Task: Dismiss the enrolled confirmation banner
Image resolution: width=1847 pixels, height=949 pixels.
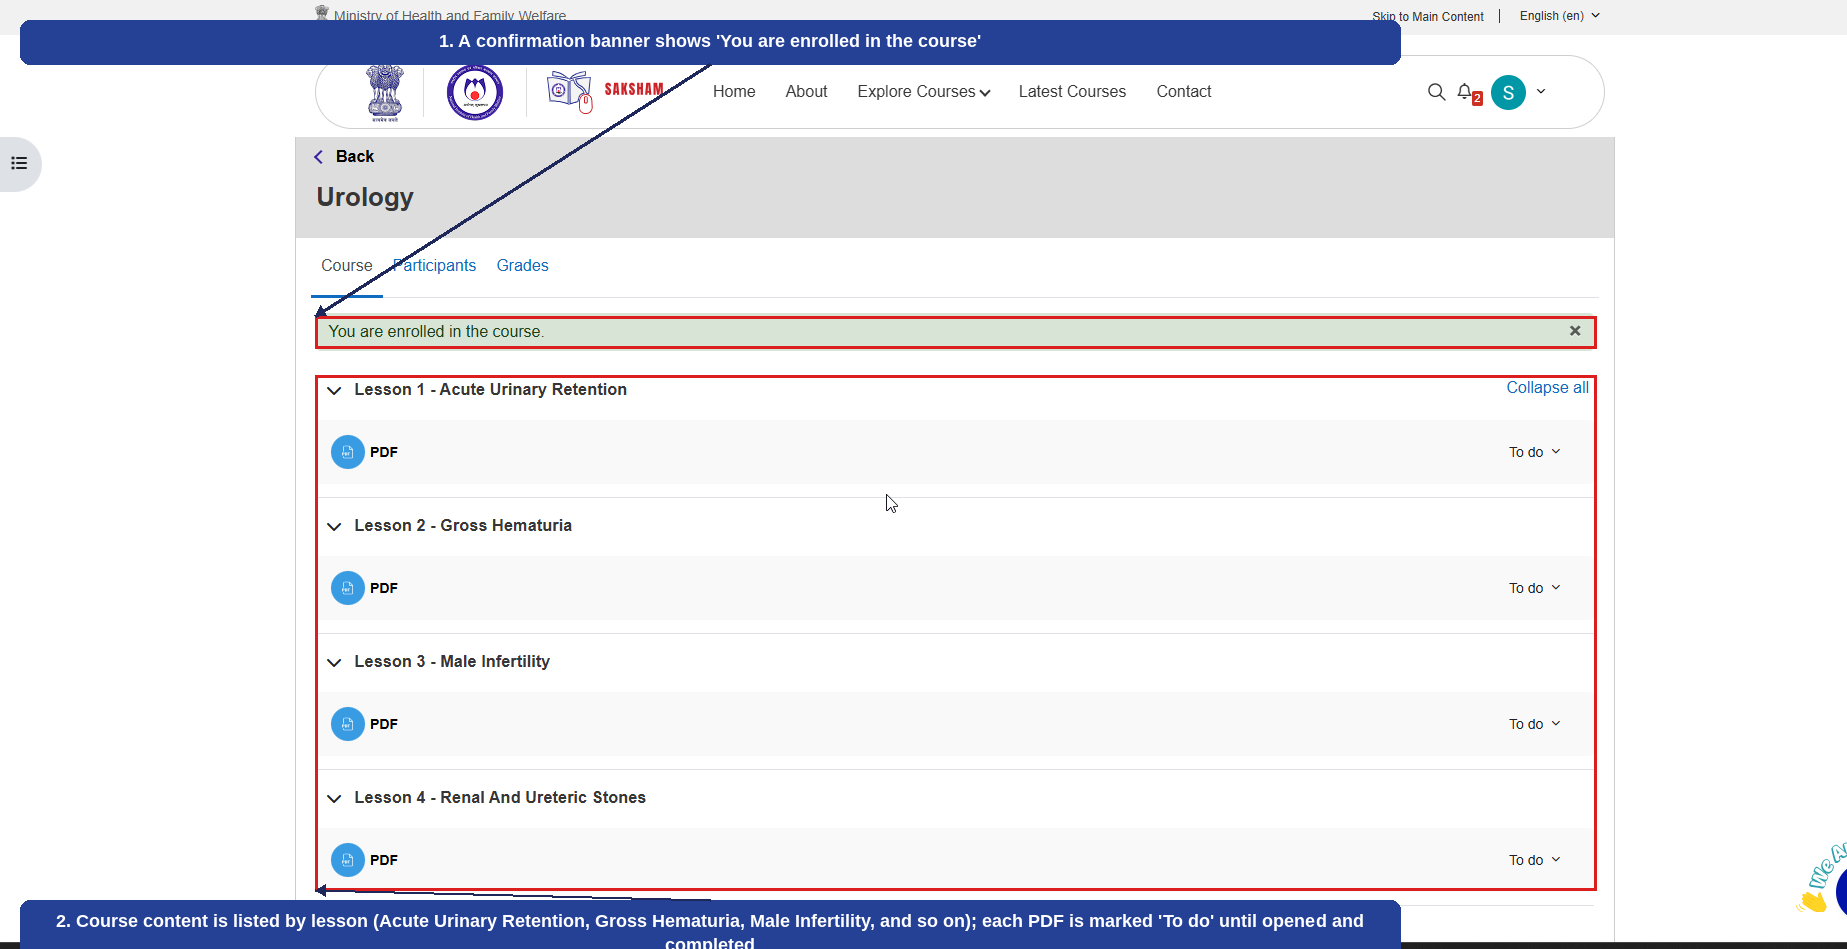Action: pos(1575,331)
